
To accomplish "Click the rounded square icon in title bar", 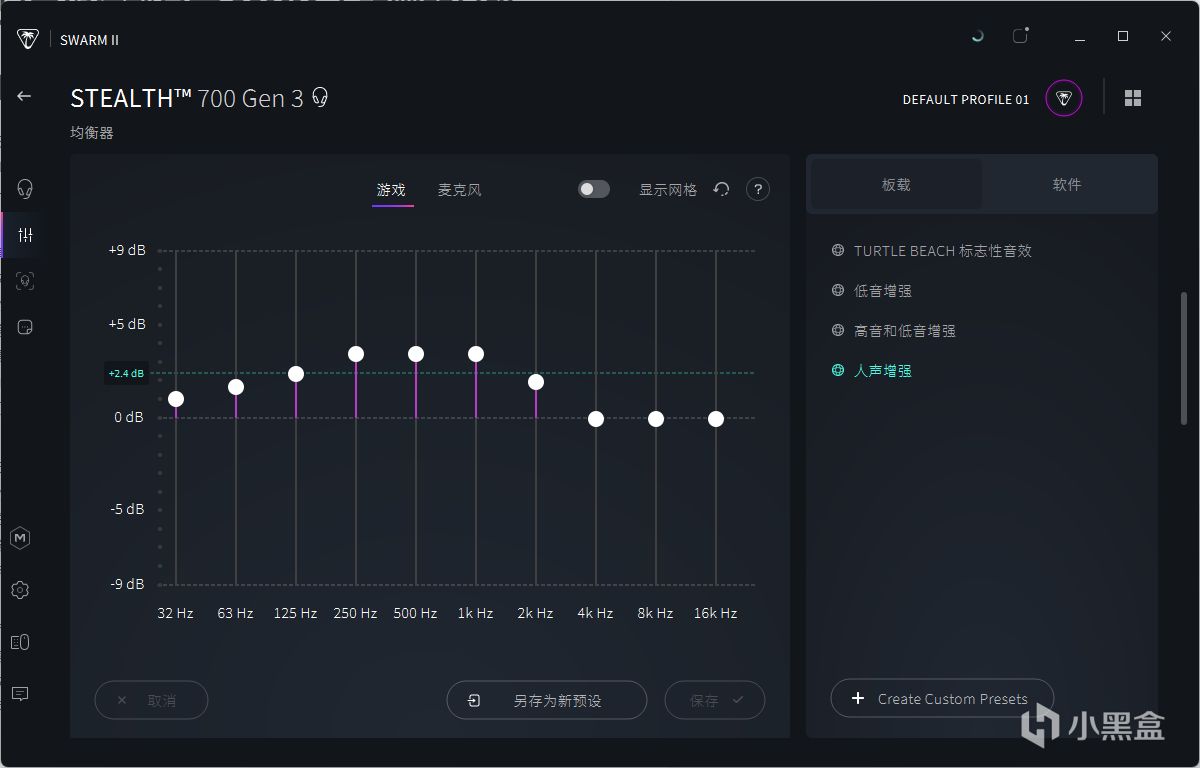I will pyautogui.click(x=1020, y=36).
